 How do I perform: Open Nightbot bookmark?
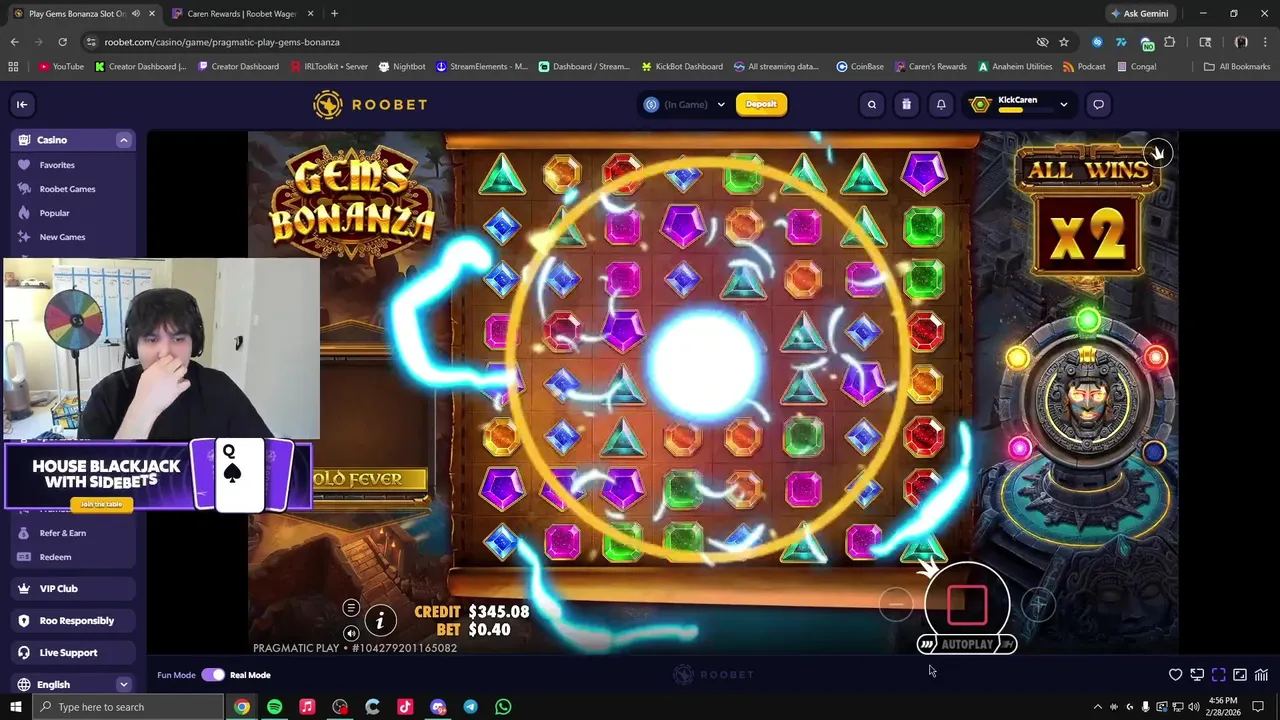pyautogui.click(x=402, y=67)
